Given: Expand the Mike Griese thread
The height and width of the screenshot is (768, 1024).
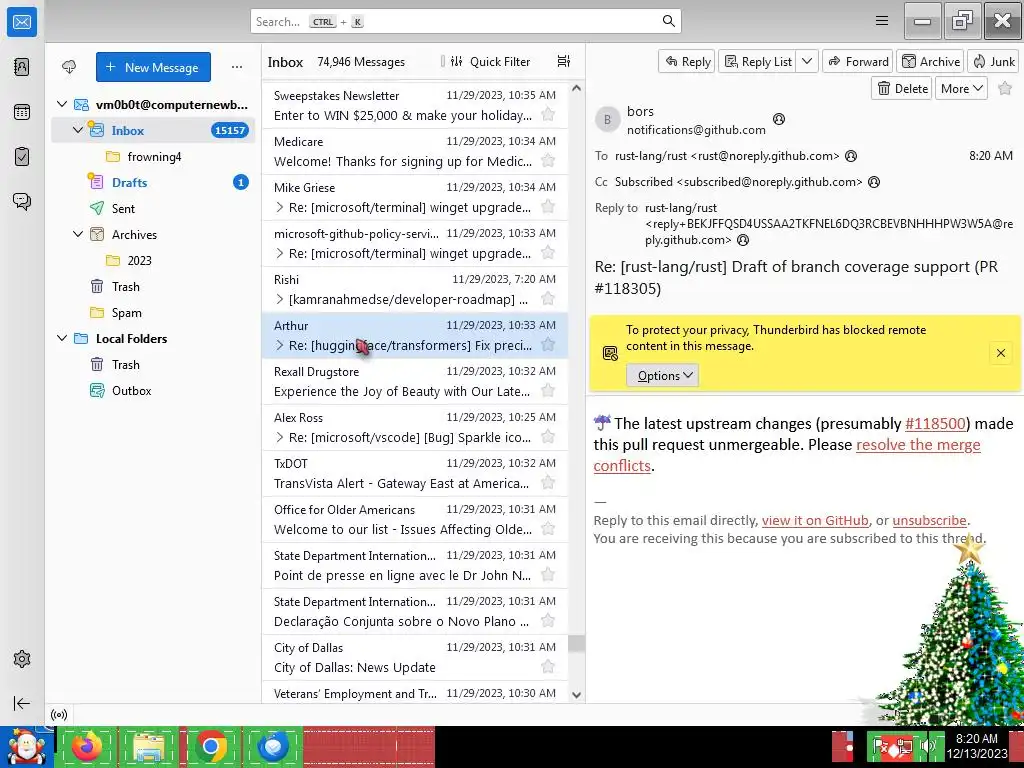Looking at the screenshot, I should 280,207.
